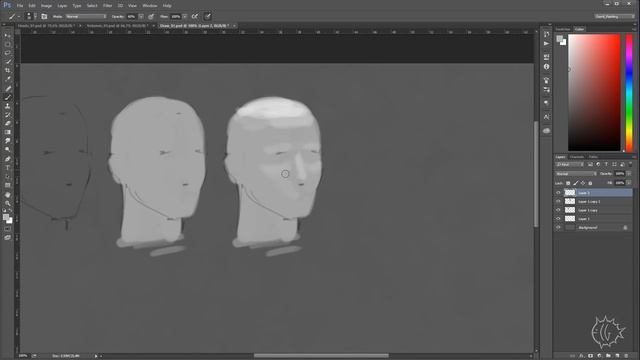Viewport: 640px width, 360px height.
Task: Open the brush Opacity slider arrow
Action: 141,16
